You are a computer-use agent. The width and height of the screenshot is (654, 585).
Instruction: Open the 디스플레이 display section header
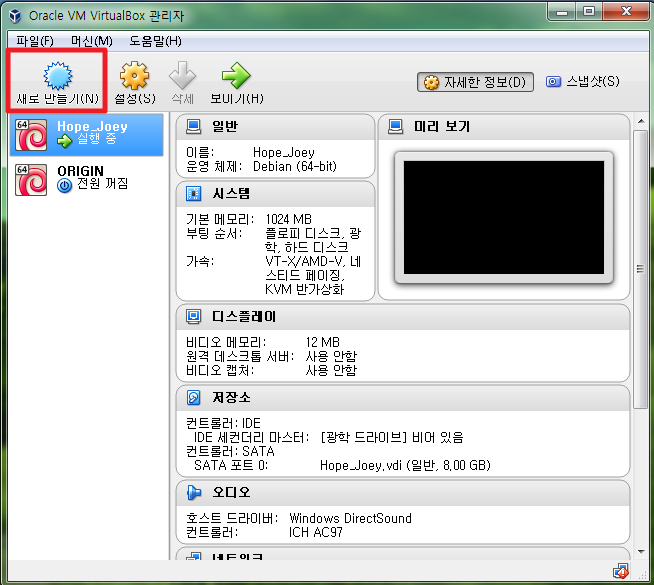click(x=403, y=317)
